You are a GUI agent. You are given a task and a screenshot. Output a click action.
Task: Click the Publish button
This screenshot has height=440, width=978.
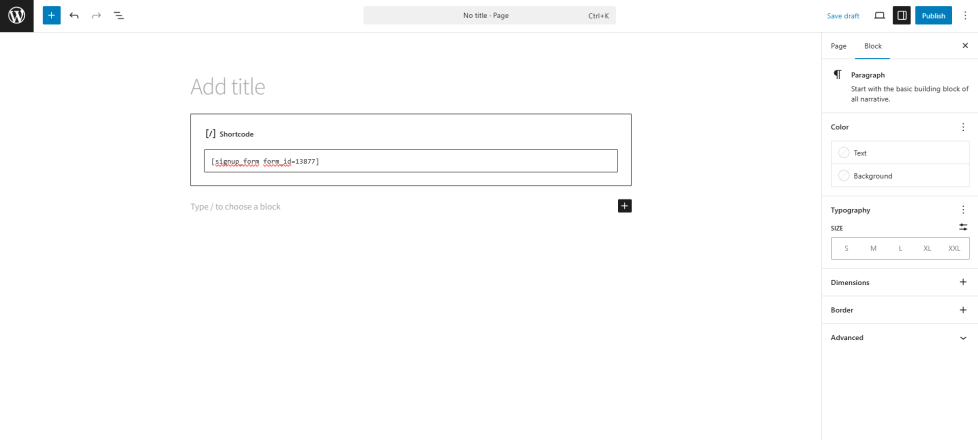point(933,16)
